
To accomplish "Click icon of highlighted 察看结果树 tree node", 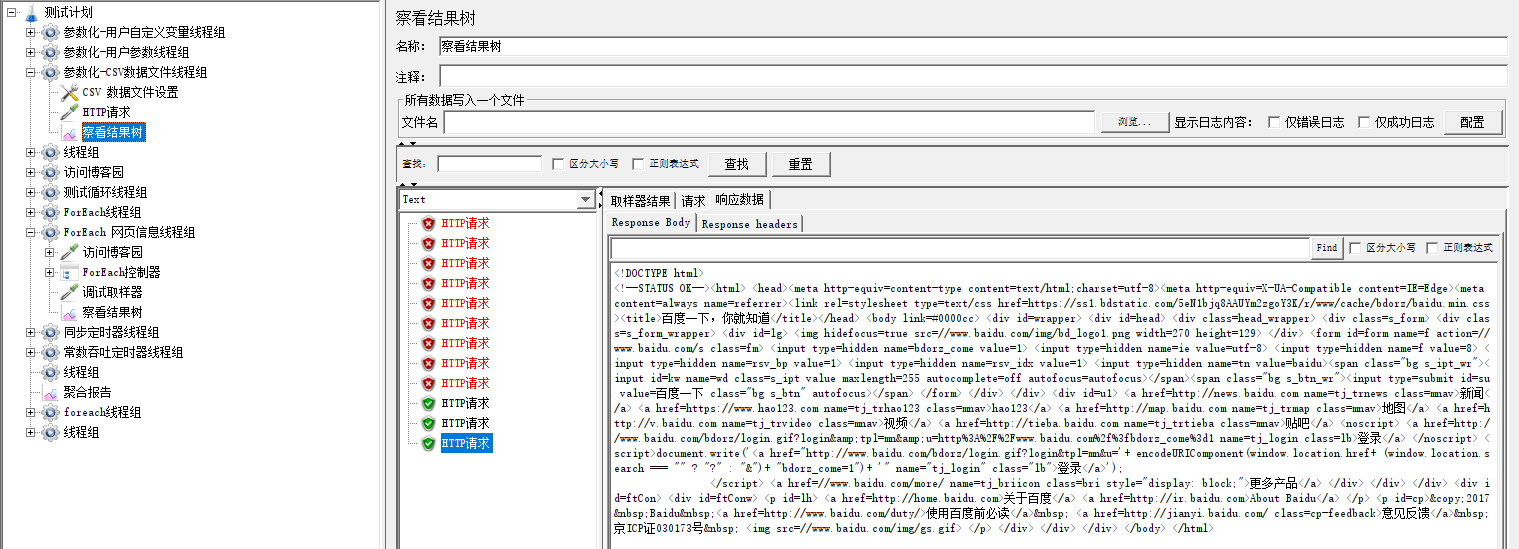I will [69, 132].
